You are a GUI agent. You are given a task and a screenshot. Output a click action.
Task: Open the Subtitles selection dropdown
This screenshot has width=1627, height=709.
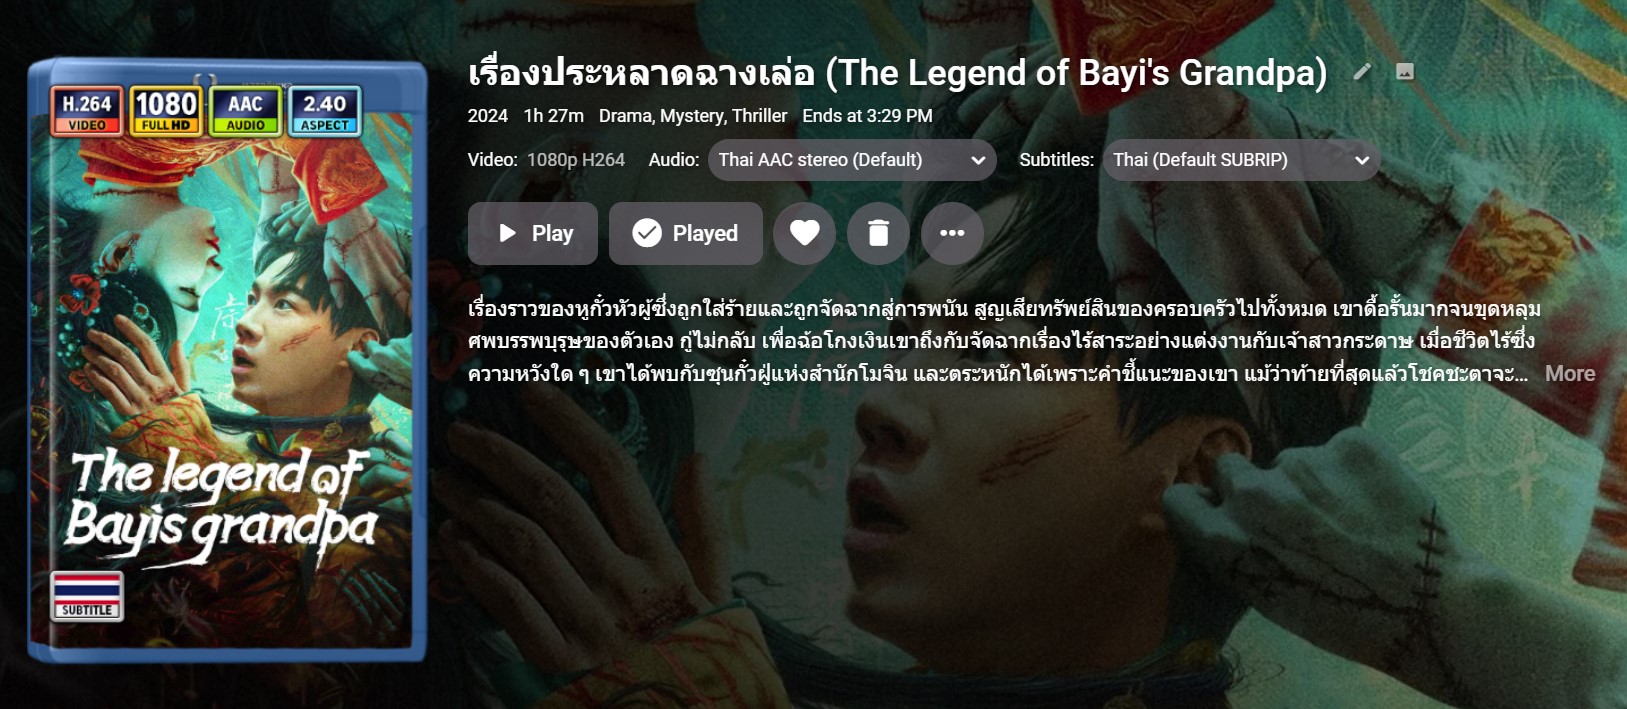(1242, 160)
